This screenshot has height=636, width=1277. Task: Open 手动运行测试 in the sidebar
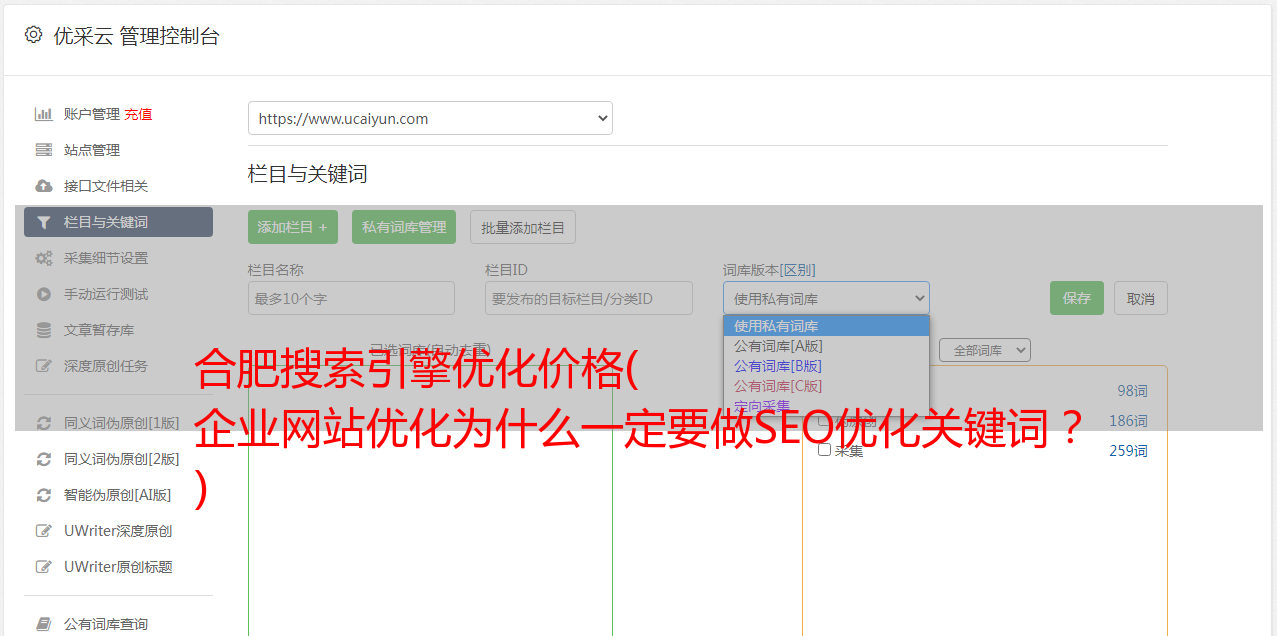click(106, 294)
